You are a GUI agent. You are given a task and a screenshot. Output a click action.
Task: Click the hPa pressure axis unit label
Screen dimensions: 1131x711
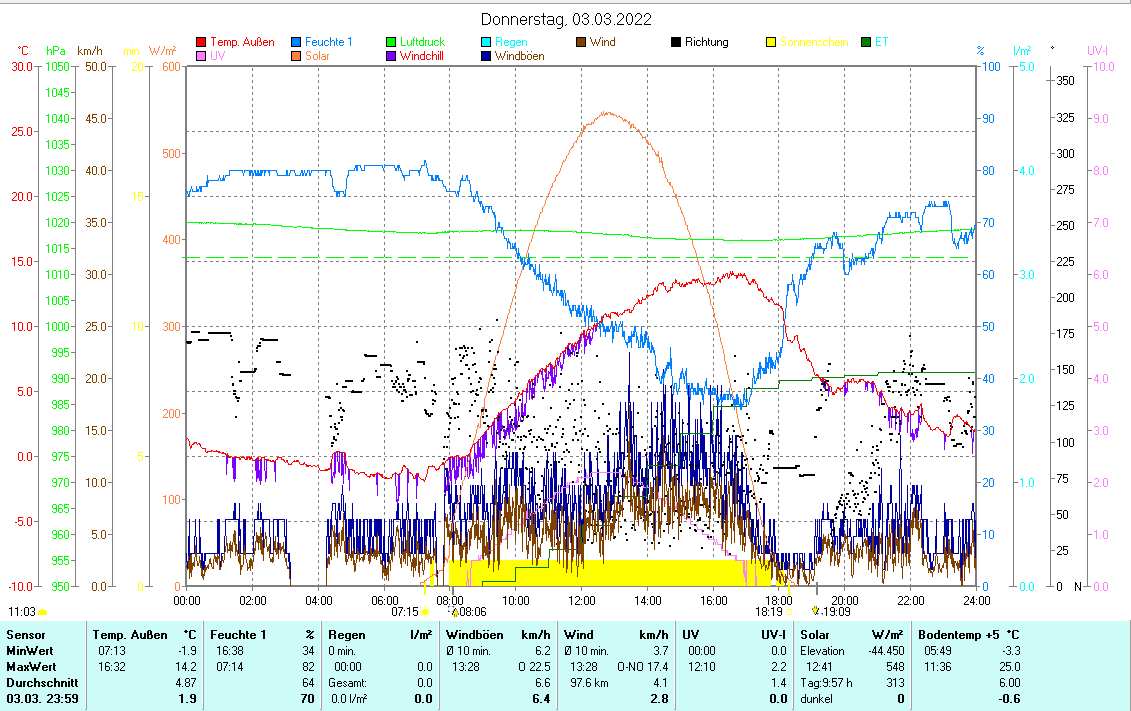[x=56, y=50]
